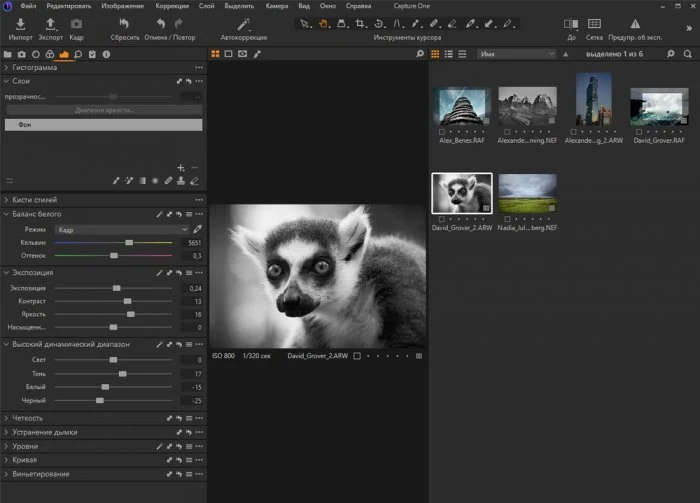Open Camera (Камера) menu
The height and width of the screenshot is (503, 700).
277,6
